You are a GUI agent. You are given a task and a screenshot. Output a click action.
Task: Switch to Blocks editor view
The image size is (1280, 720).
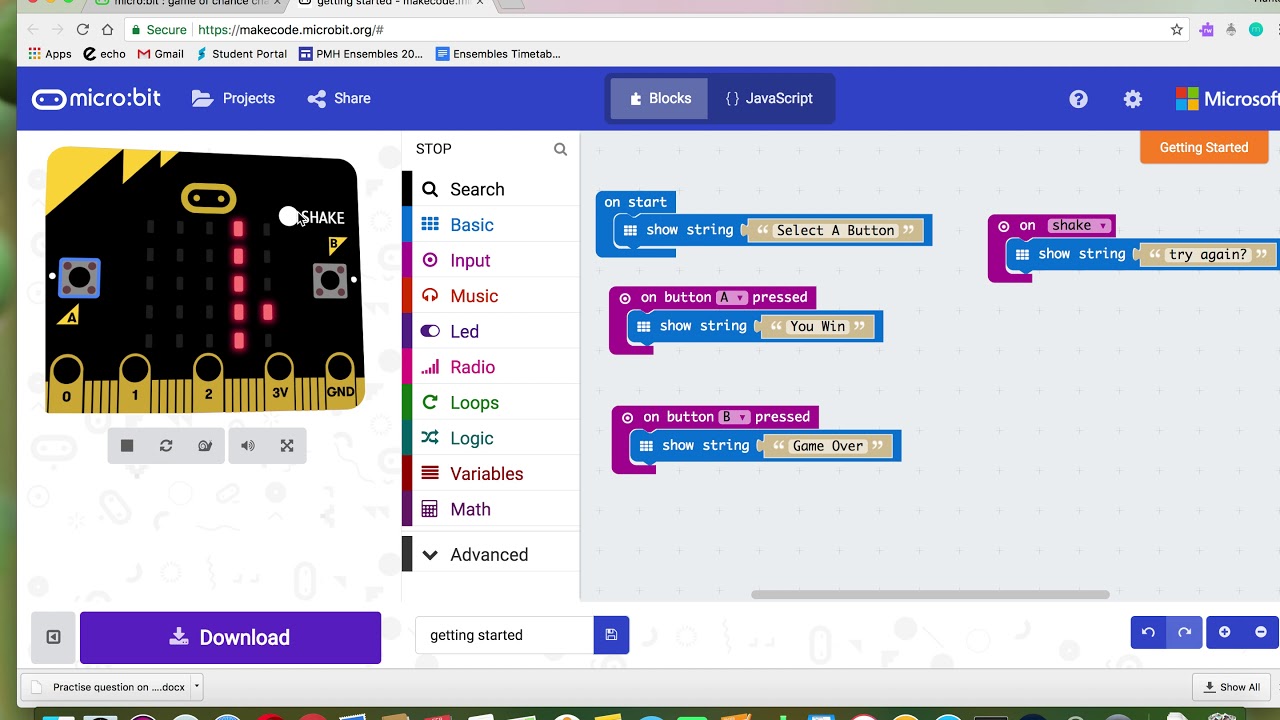click(x=660, y=98)
